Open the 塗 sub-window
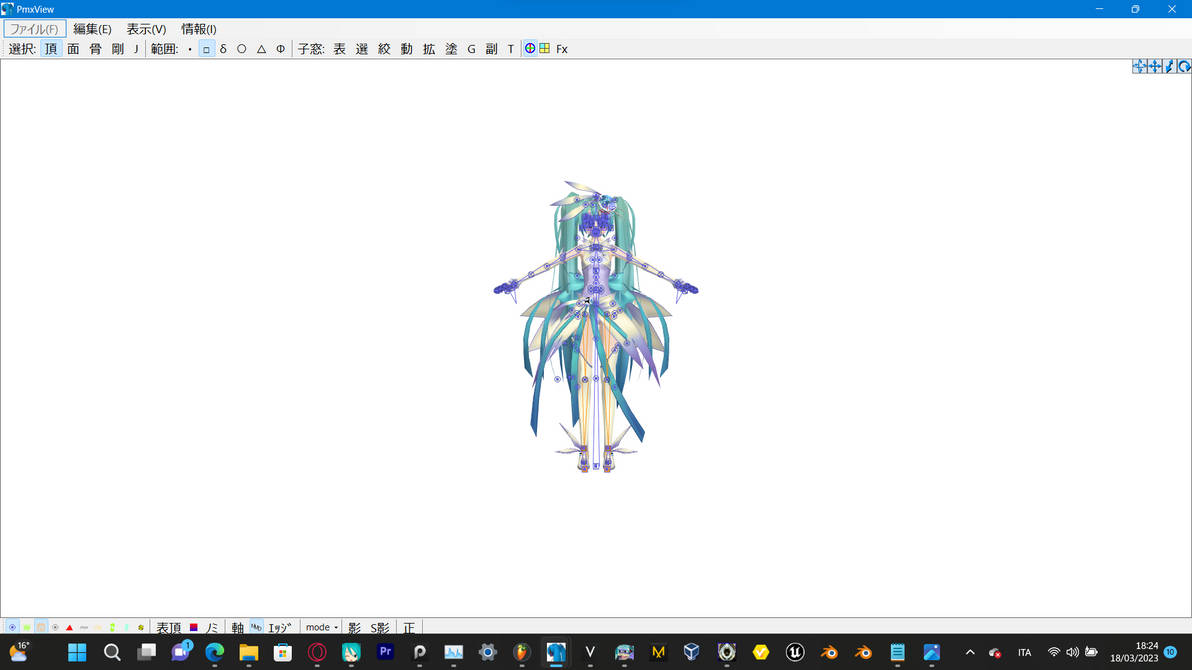Screen dimensions: 1192x670 451,49
